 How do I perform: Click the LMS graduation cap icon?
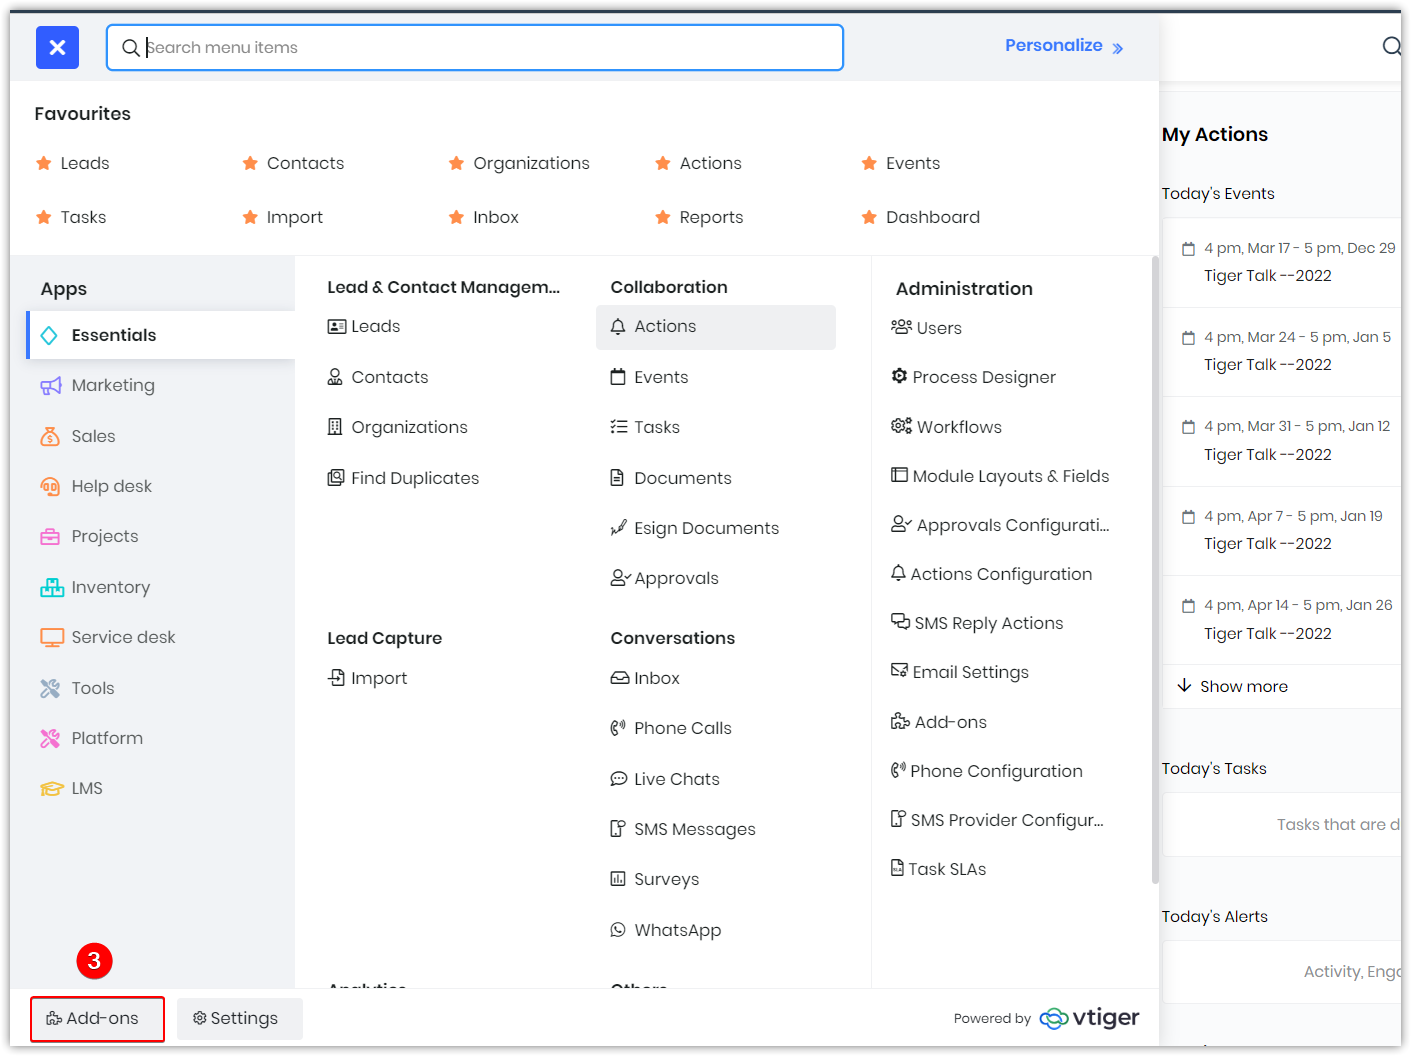[x=51, y=788]
